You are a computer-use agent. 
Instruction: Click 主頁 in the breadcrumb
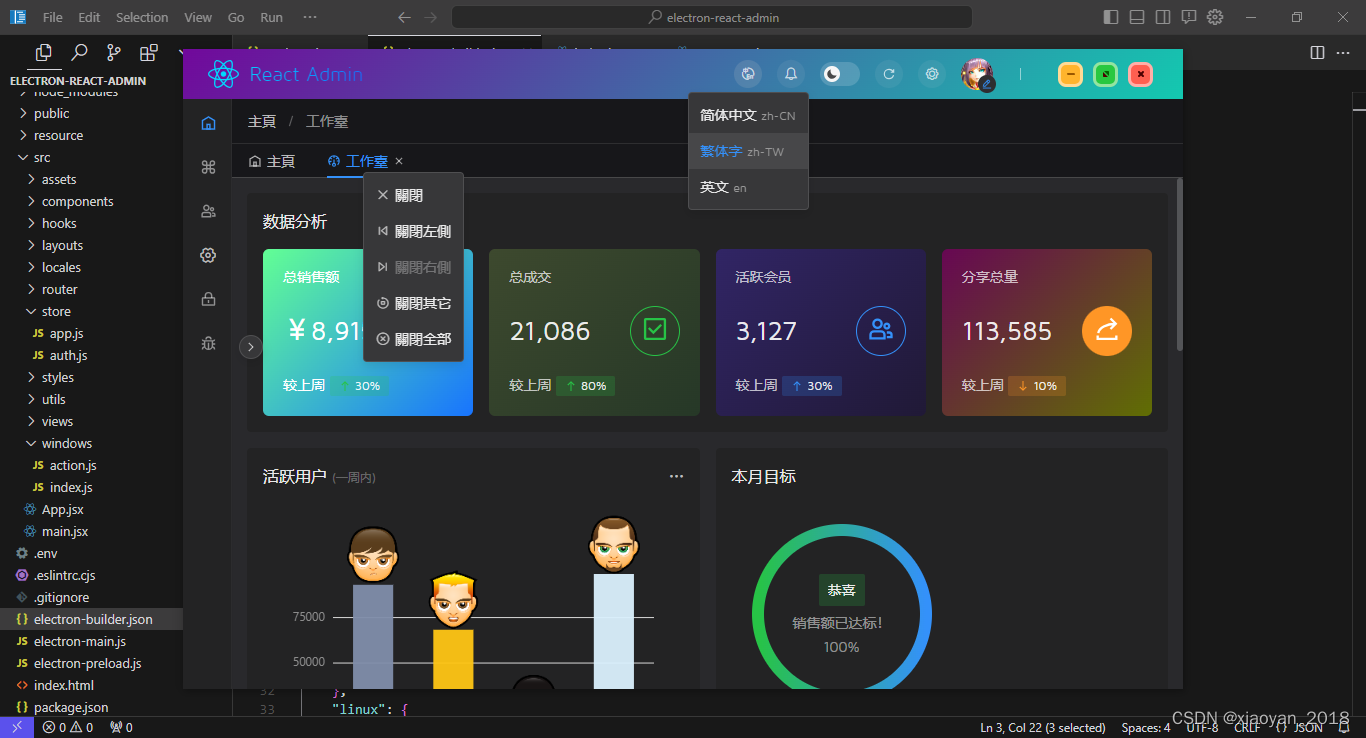[262, 121]
